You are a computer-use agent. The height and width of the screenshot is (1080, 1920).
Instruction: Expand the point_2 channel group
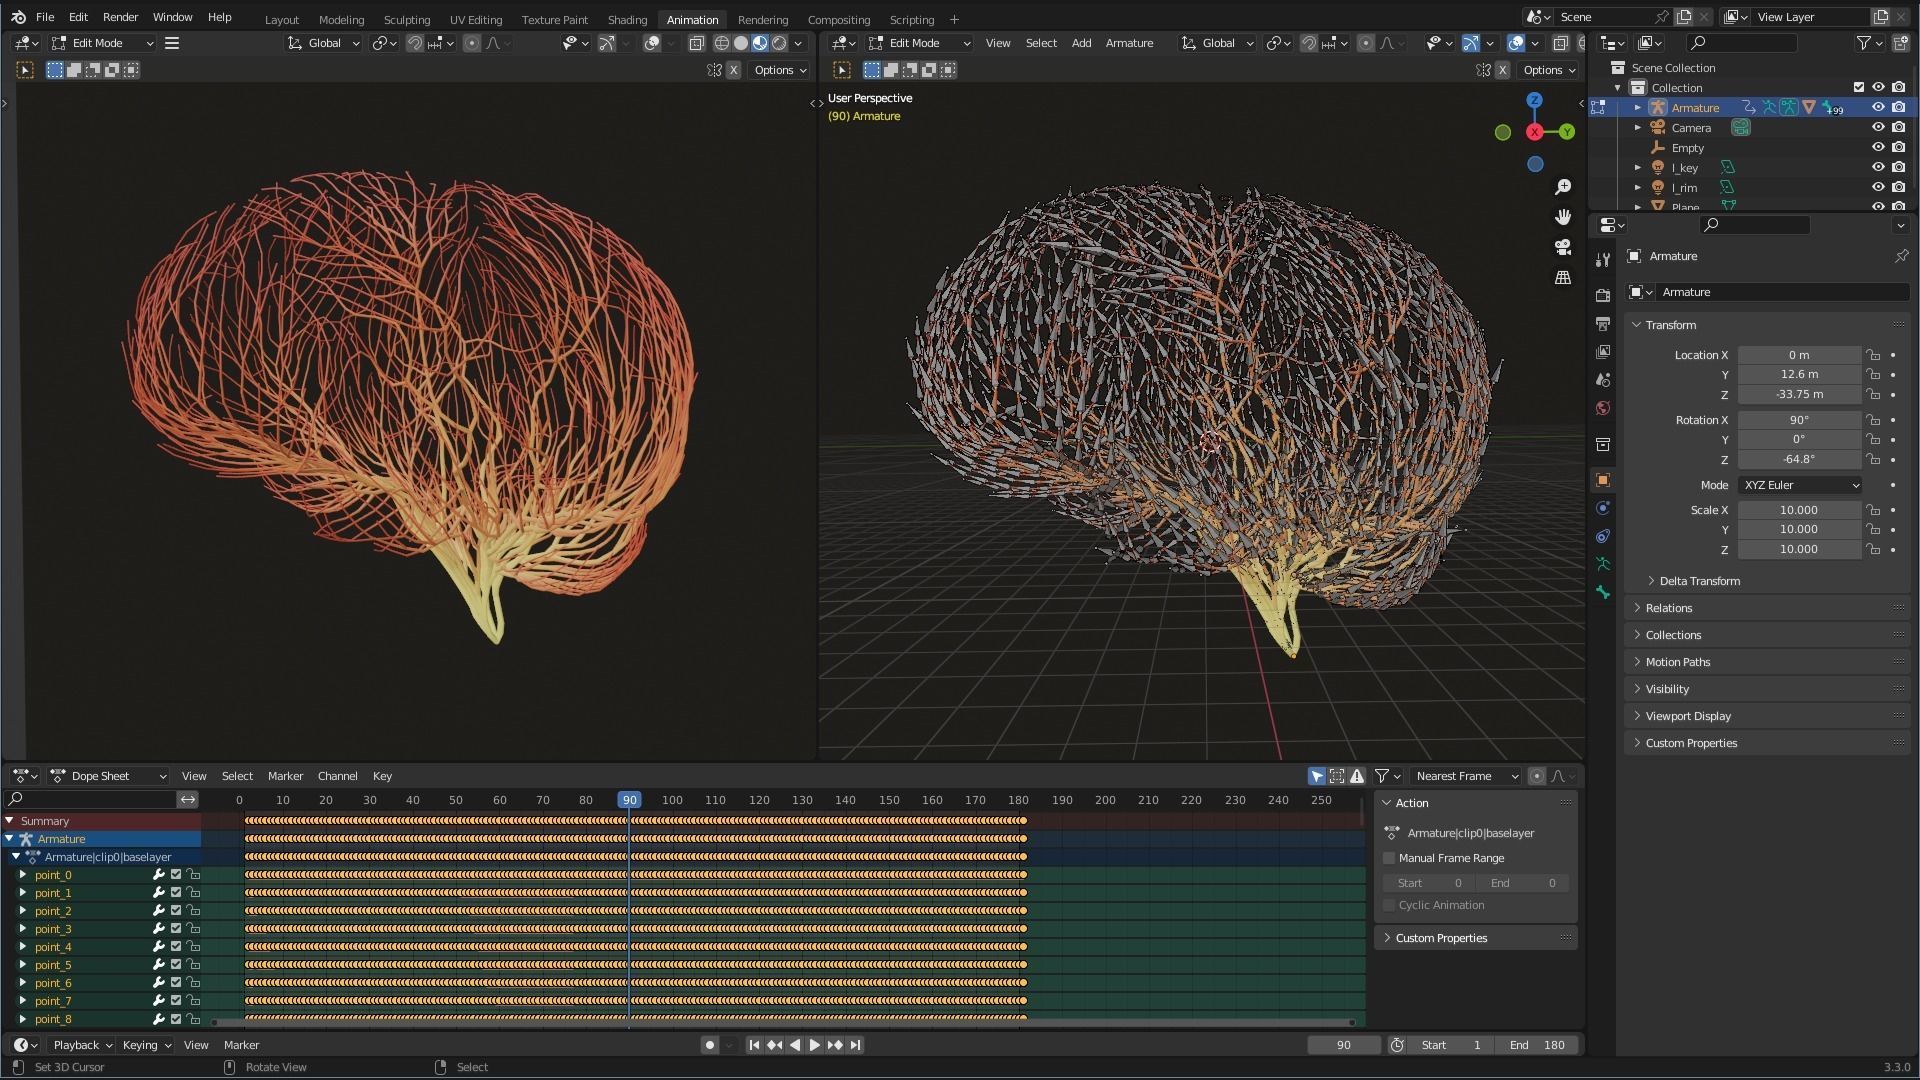pos(23,911)
